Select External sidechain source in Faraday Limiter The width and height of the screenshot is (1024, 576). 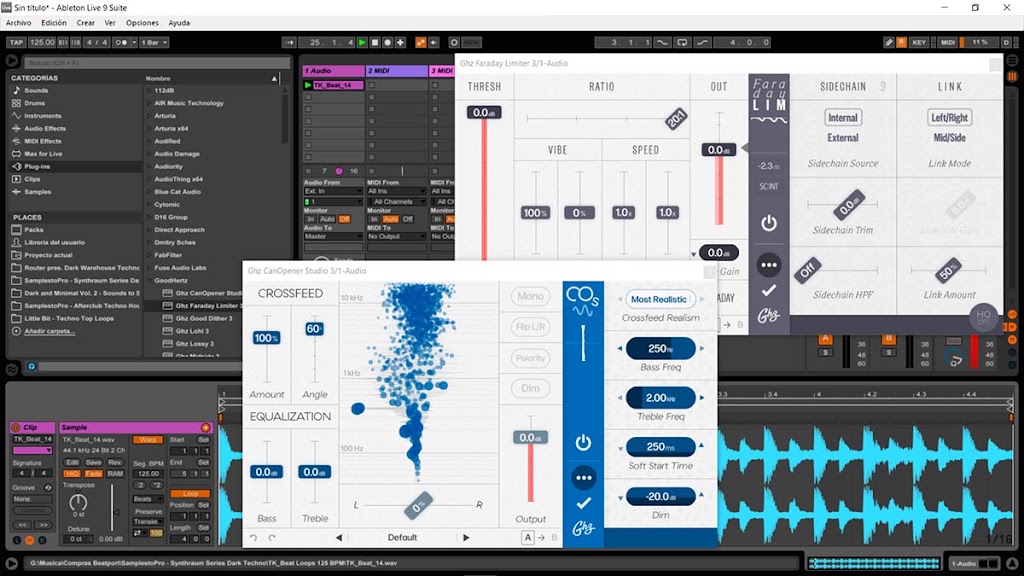[x=842, y=138]
